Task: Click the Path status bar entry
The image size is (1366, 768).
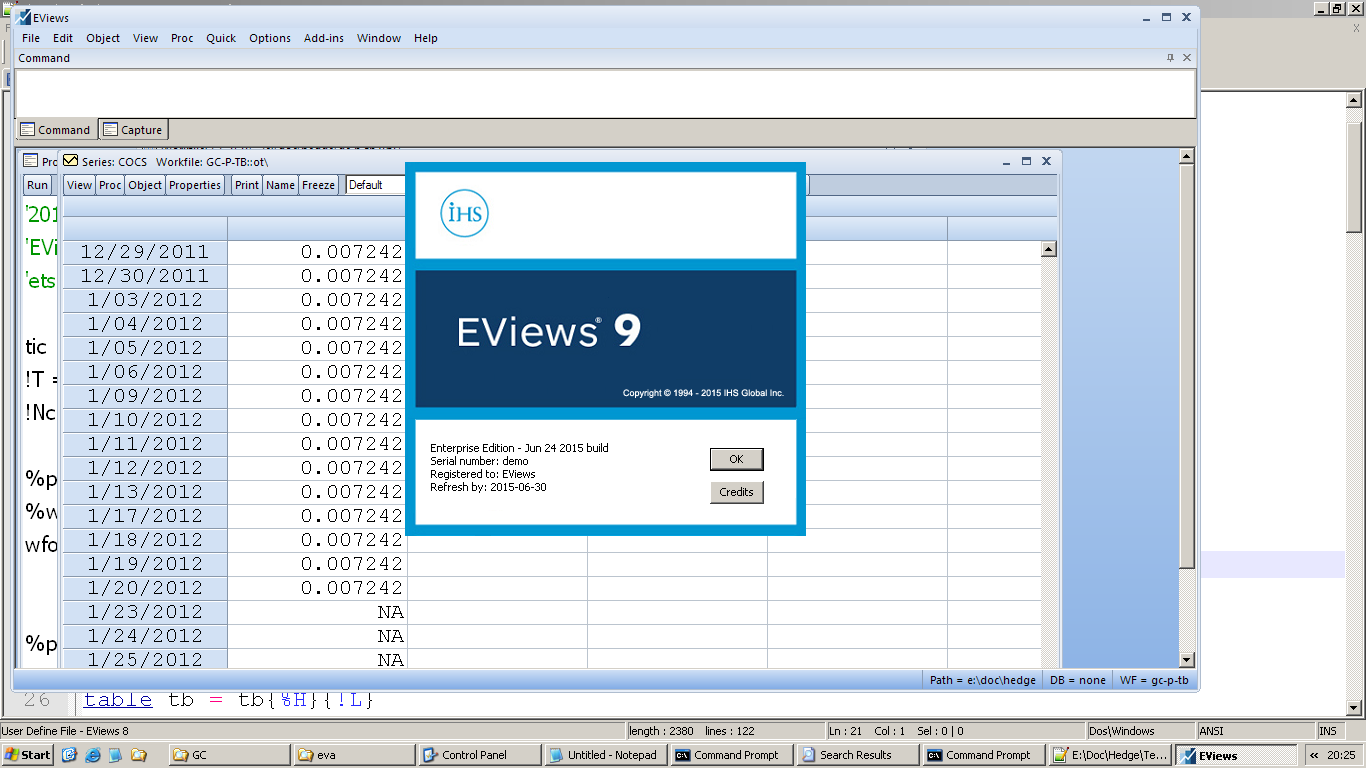Action: point(982,680)
